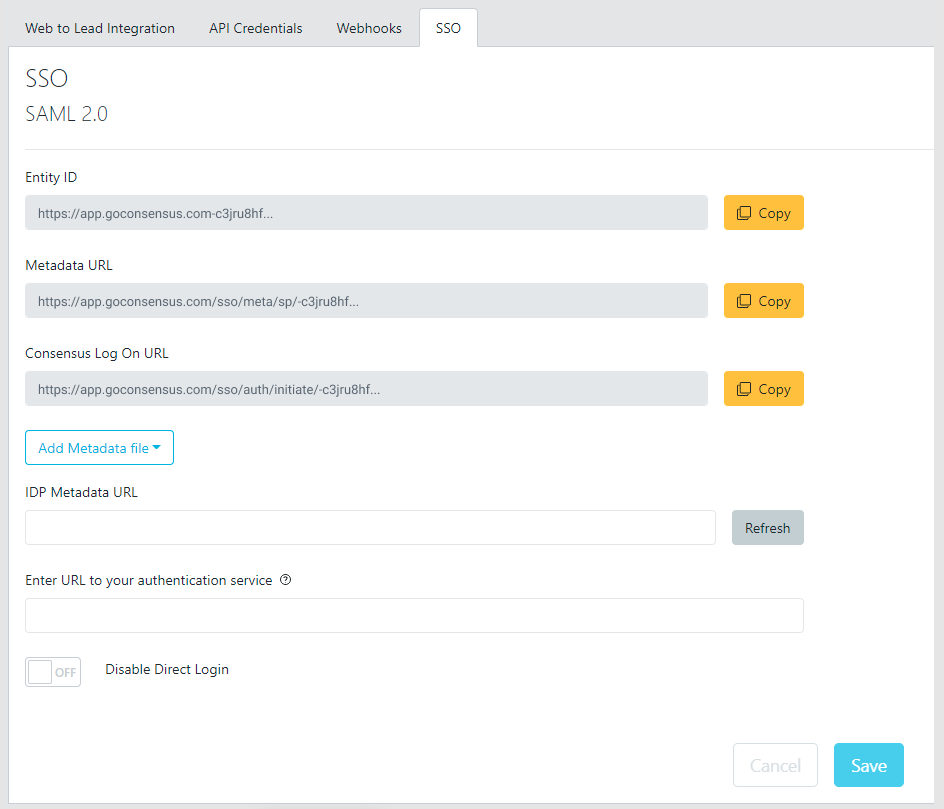Image resolution: width=944 pixels, height=809 pixels.
Task: Click the caret arrow on Add Metadata file
Action: pos(157,447)
